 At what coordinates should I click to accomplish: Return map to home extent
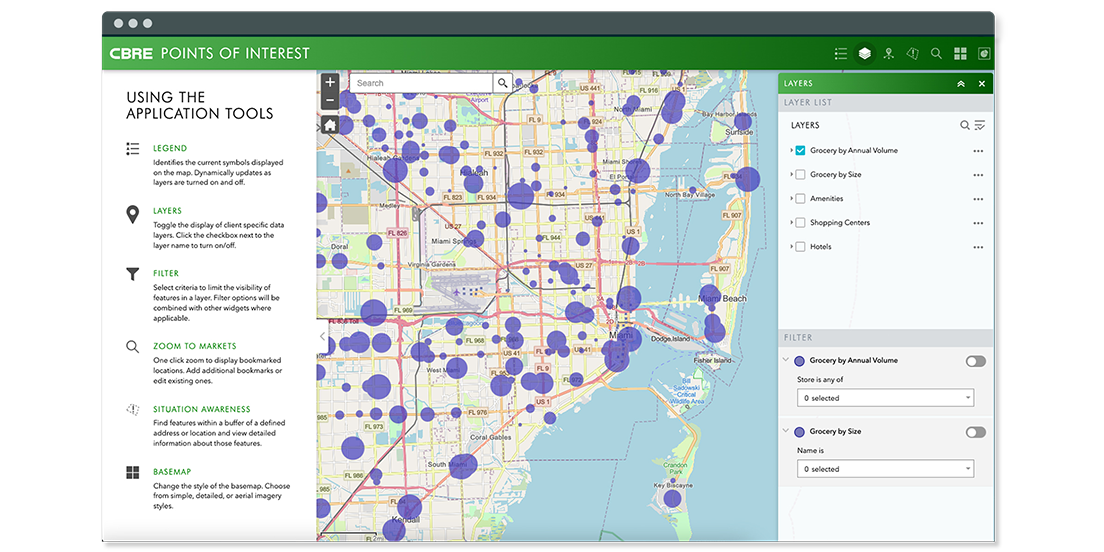[x=330, y=125]
